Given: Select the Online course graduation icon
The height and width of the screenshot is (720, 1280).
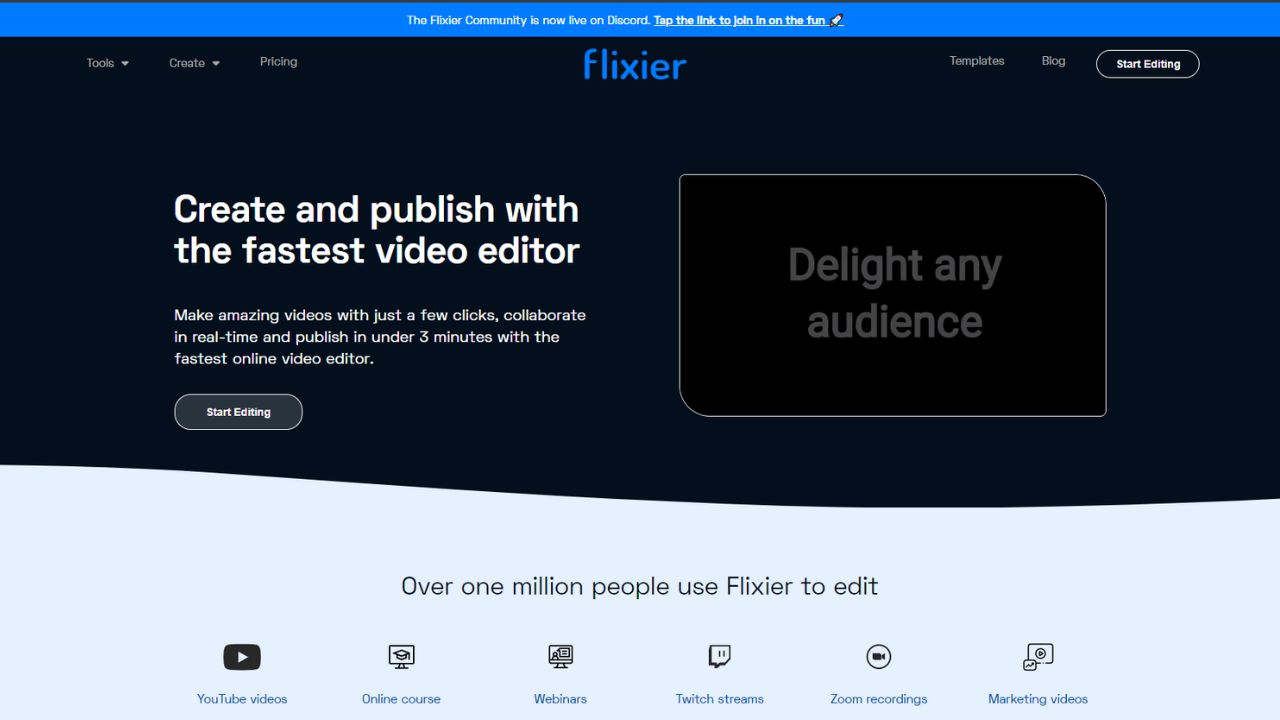Looking at the screenshot, I should 400,656.
